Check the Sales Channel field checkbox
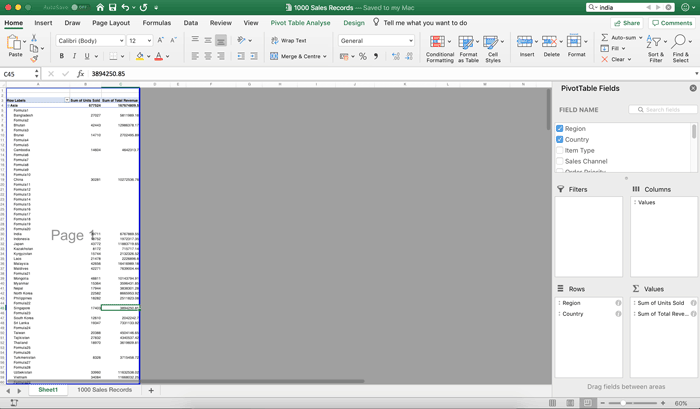 559,161
